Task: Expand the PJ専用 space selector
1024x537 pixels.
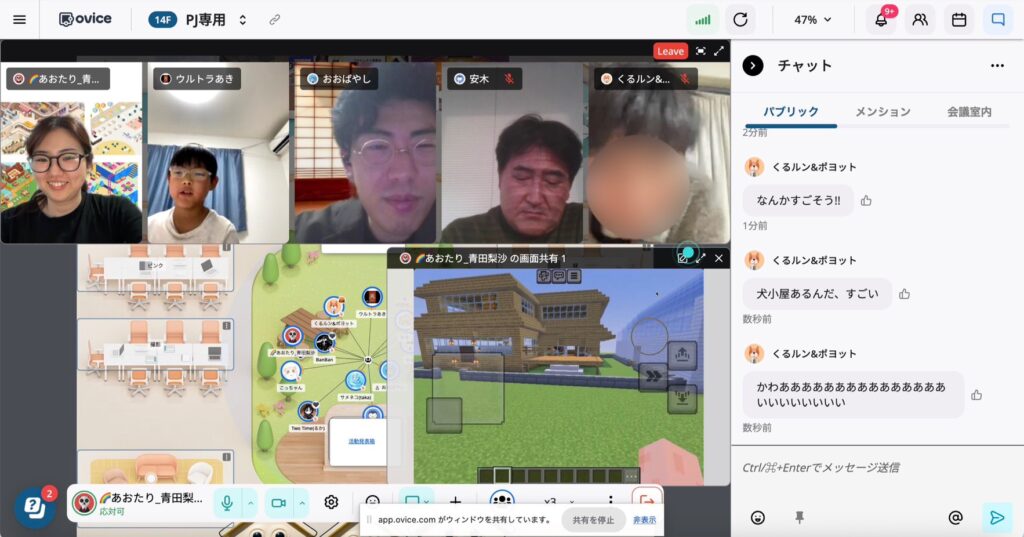Action: pos(242,20)
